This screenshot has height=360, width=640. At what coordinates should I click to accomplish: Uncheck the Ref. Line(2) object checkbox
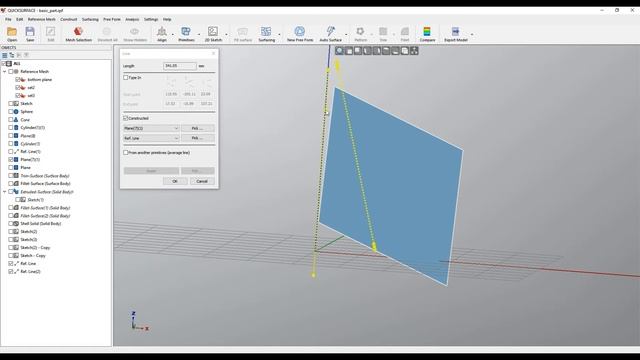tap(11, 271)
